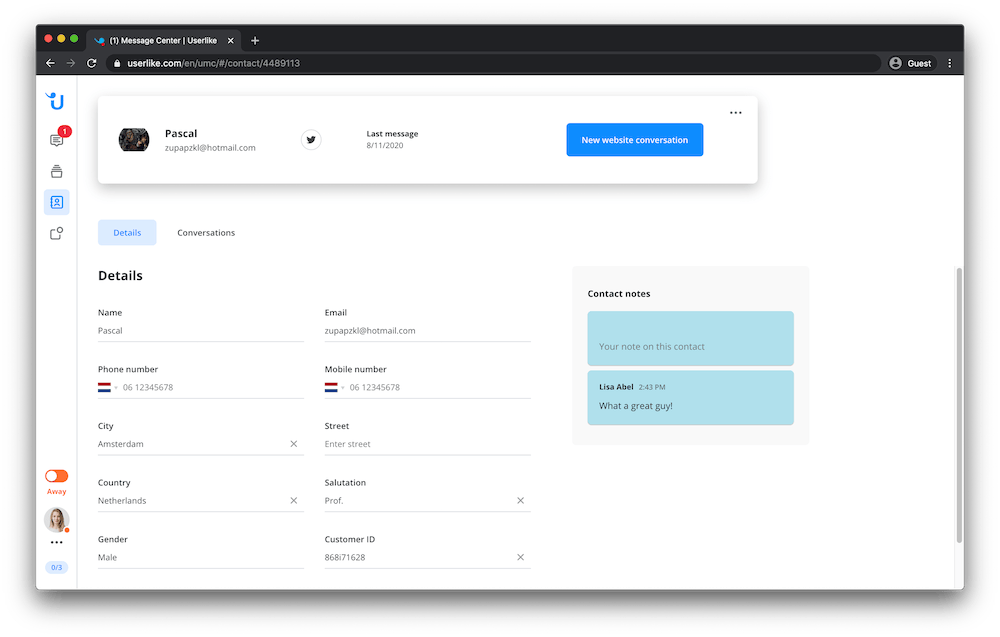Open the mobile number country flag selector
Image resolution: width=1000 pixels, height=637 pixels.
coord(333,387)
